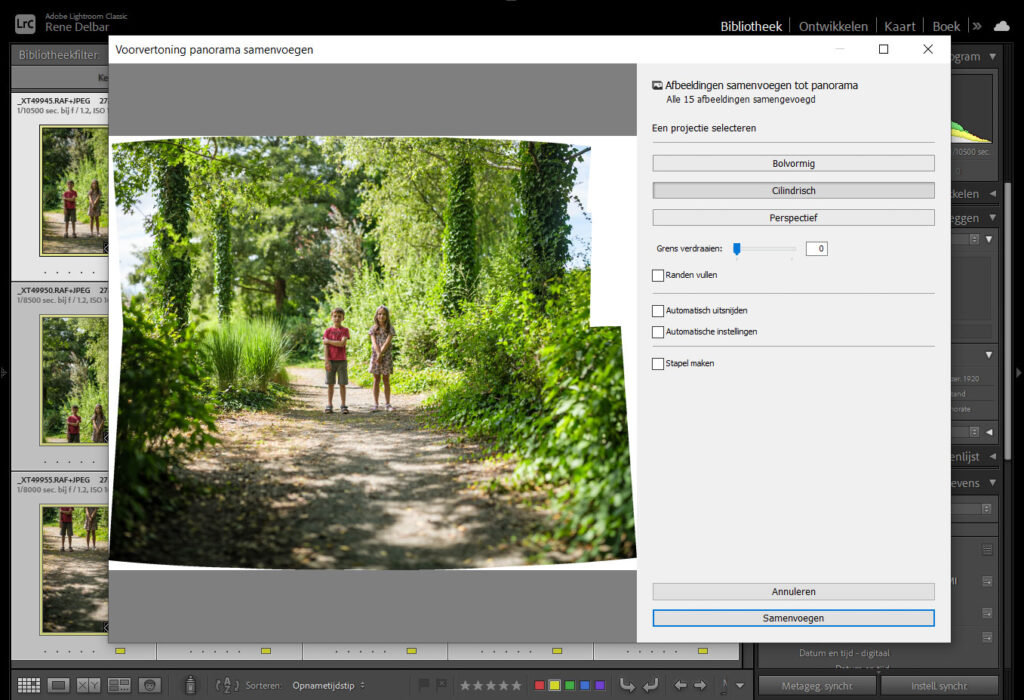Adjust the Grens verdraaien slider

[737, 249]
